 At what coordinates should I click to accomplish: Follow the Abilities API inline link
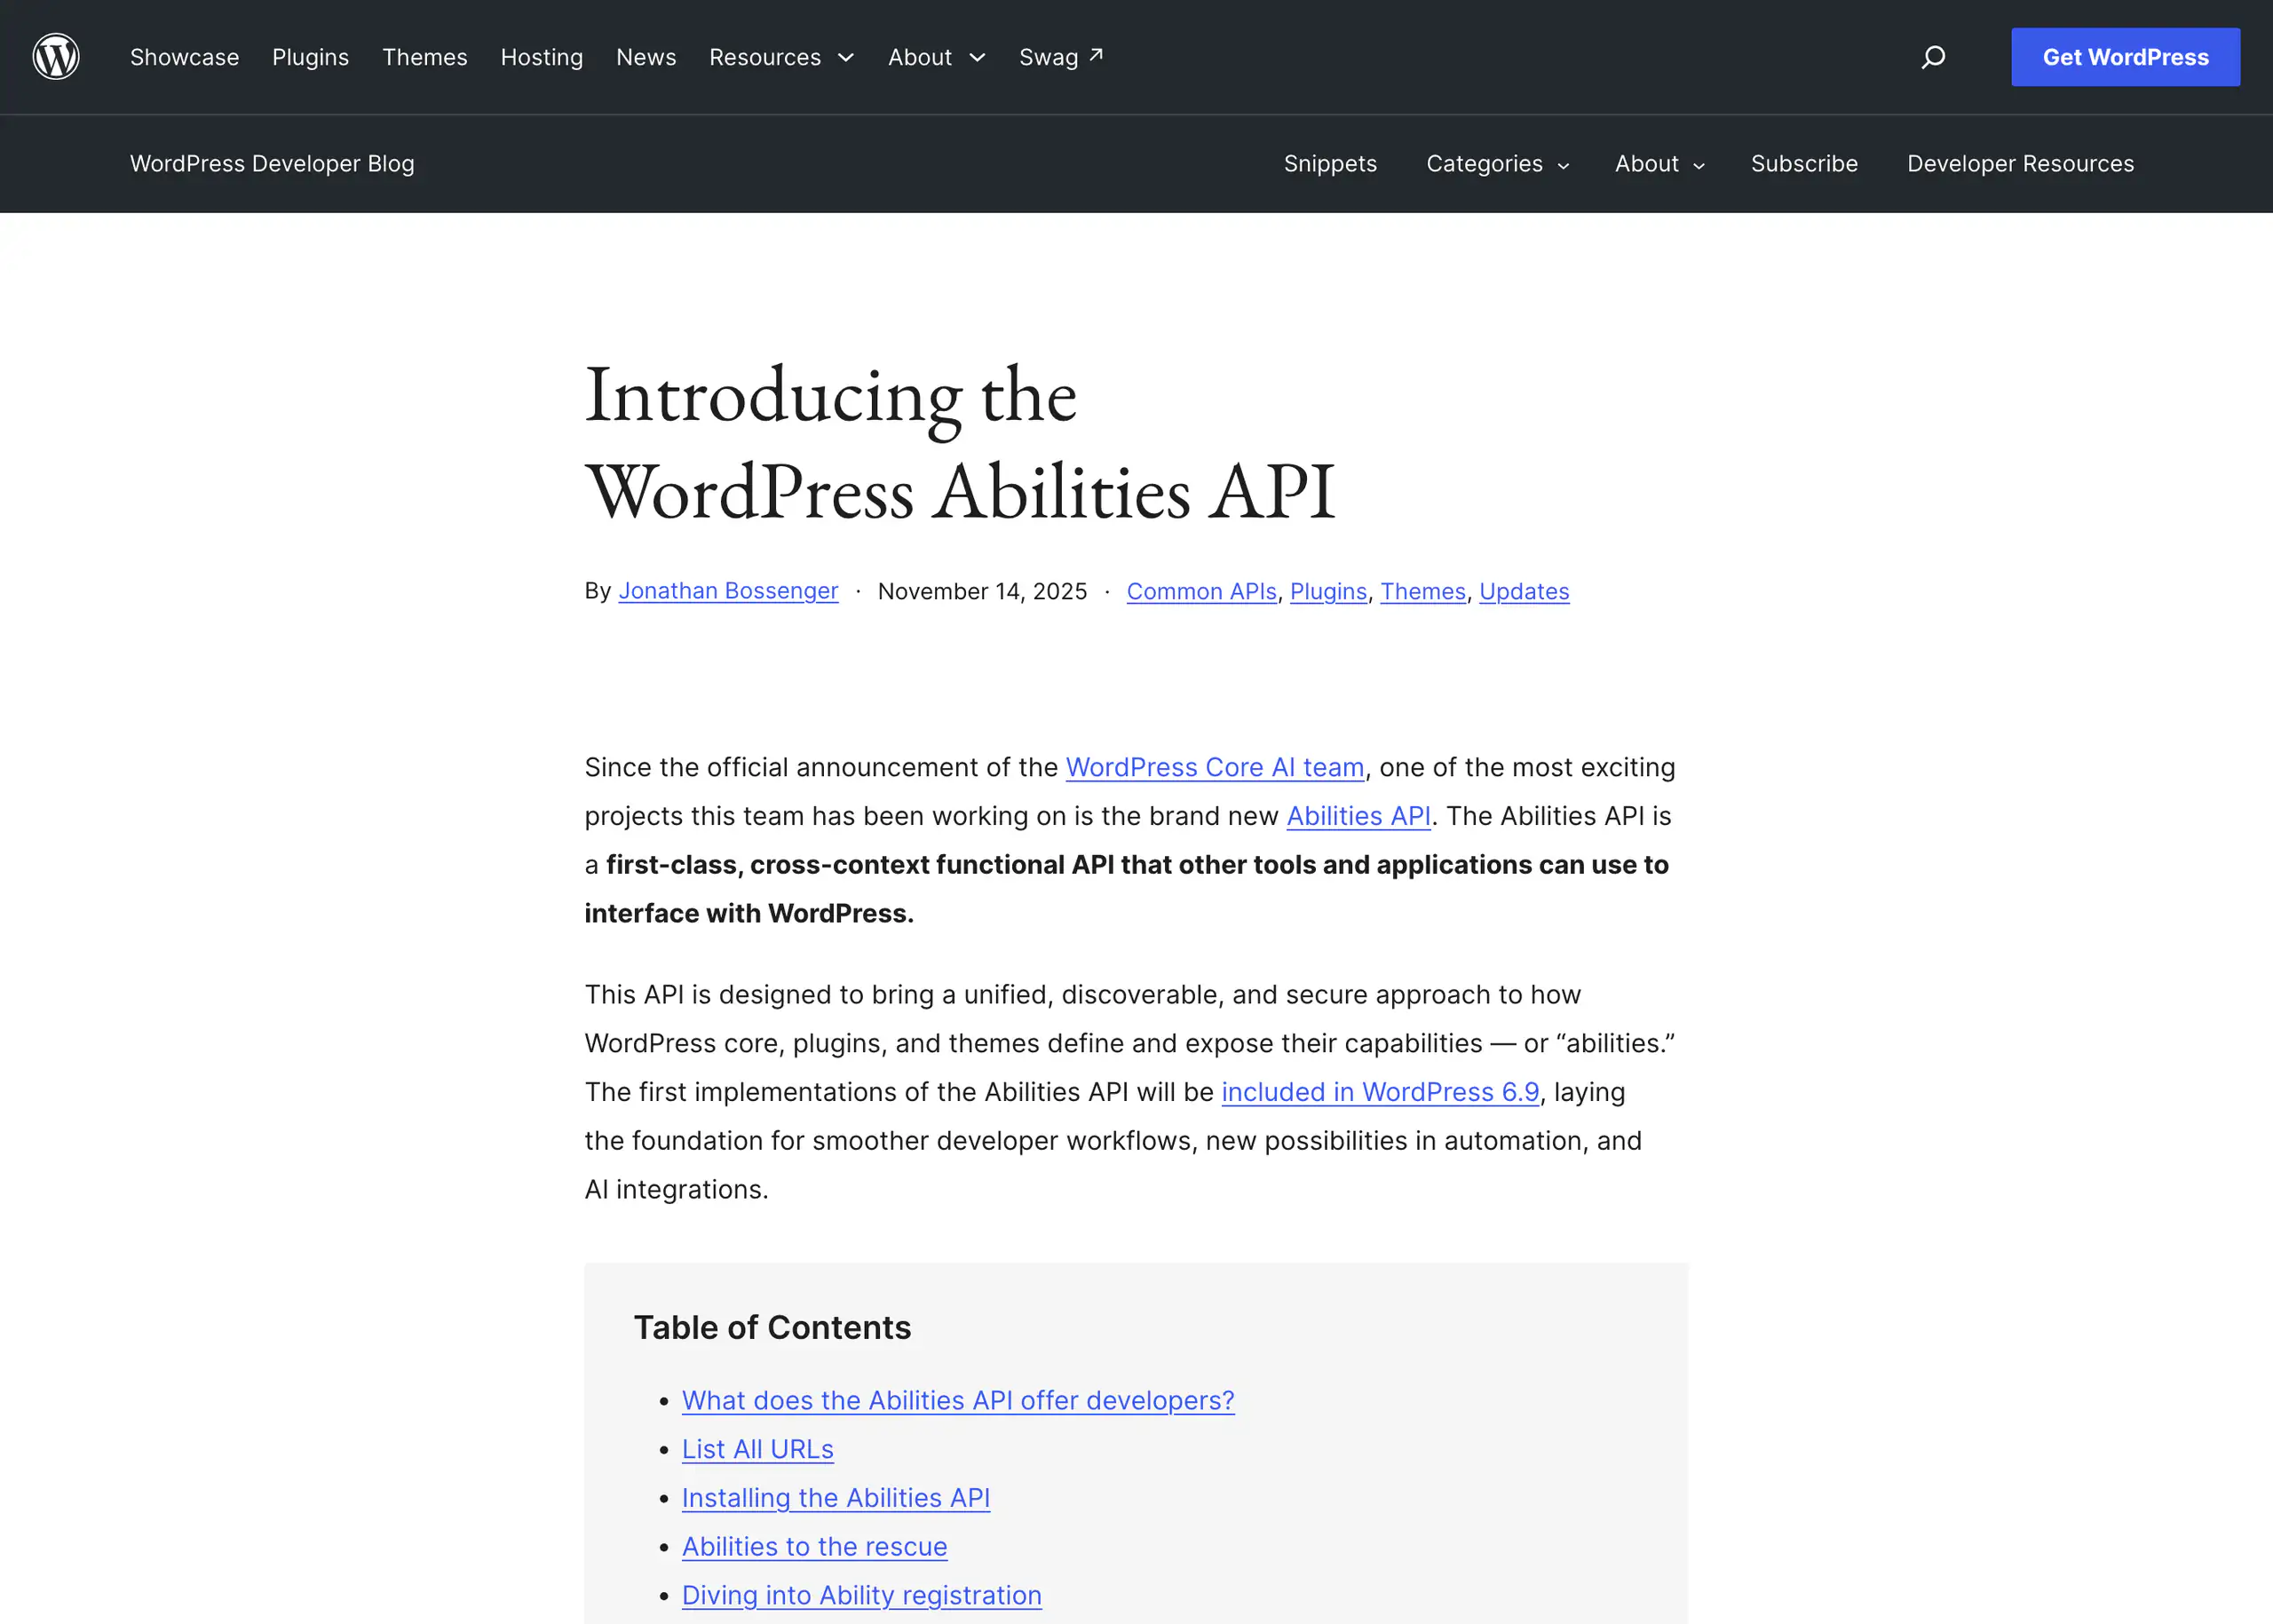[1358, 816]
